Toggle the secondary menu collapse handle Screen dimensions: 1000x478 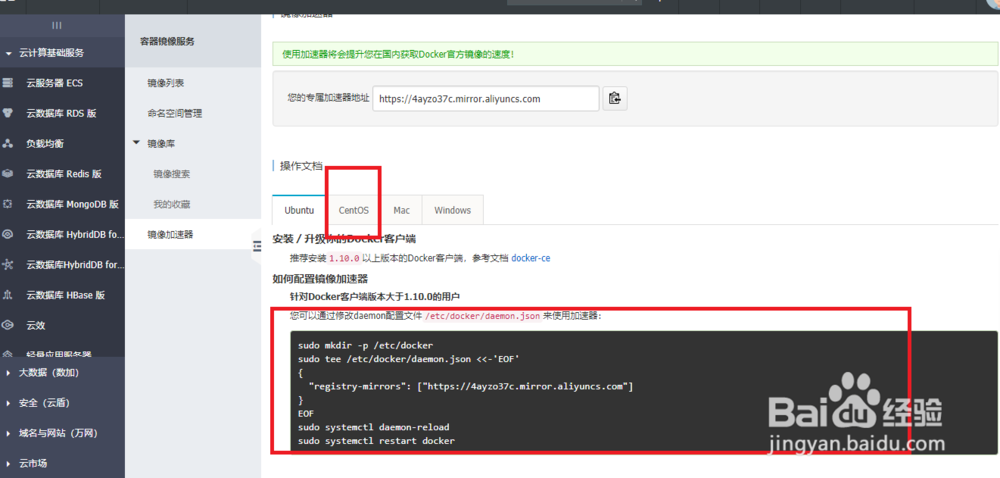(x=257, y=246)
